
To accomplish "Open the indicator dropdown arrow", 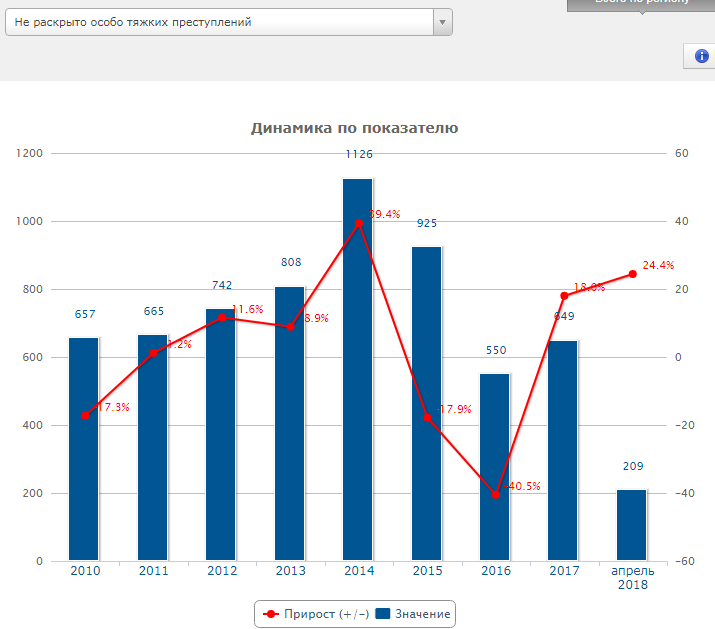I will [x=443, y=22].
